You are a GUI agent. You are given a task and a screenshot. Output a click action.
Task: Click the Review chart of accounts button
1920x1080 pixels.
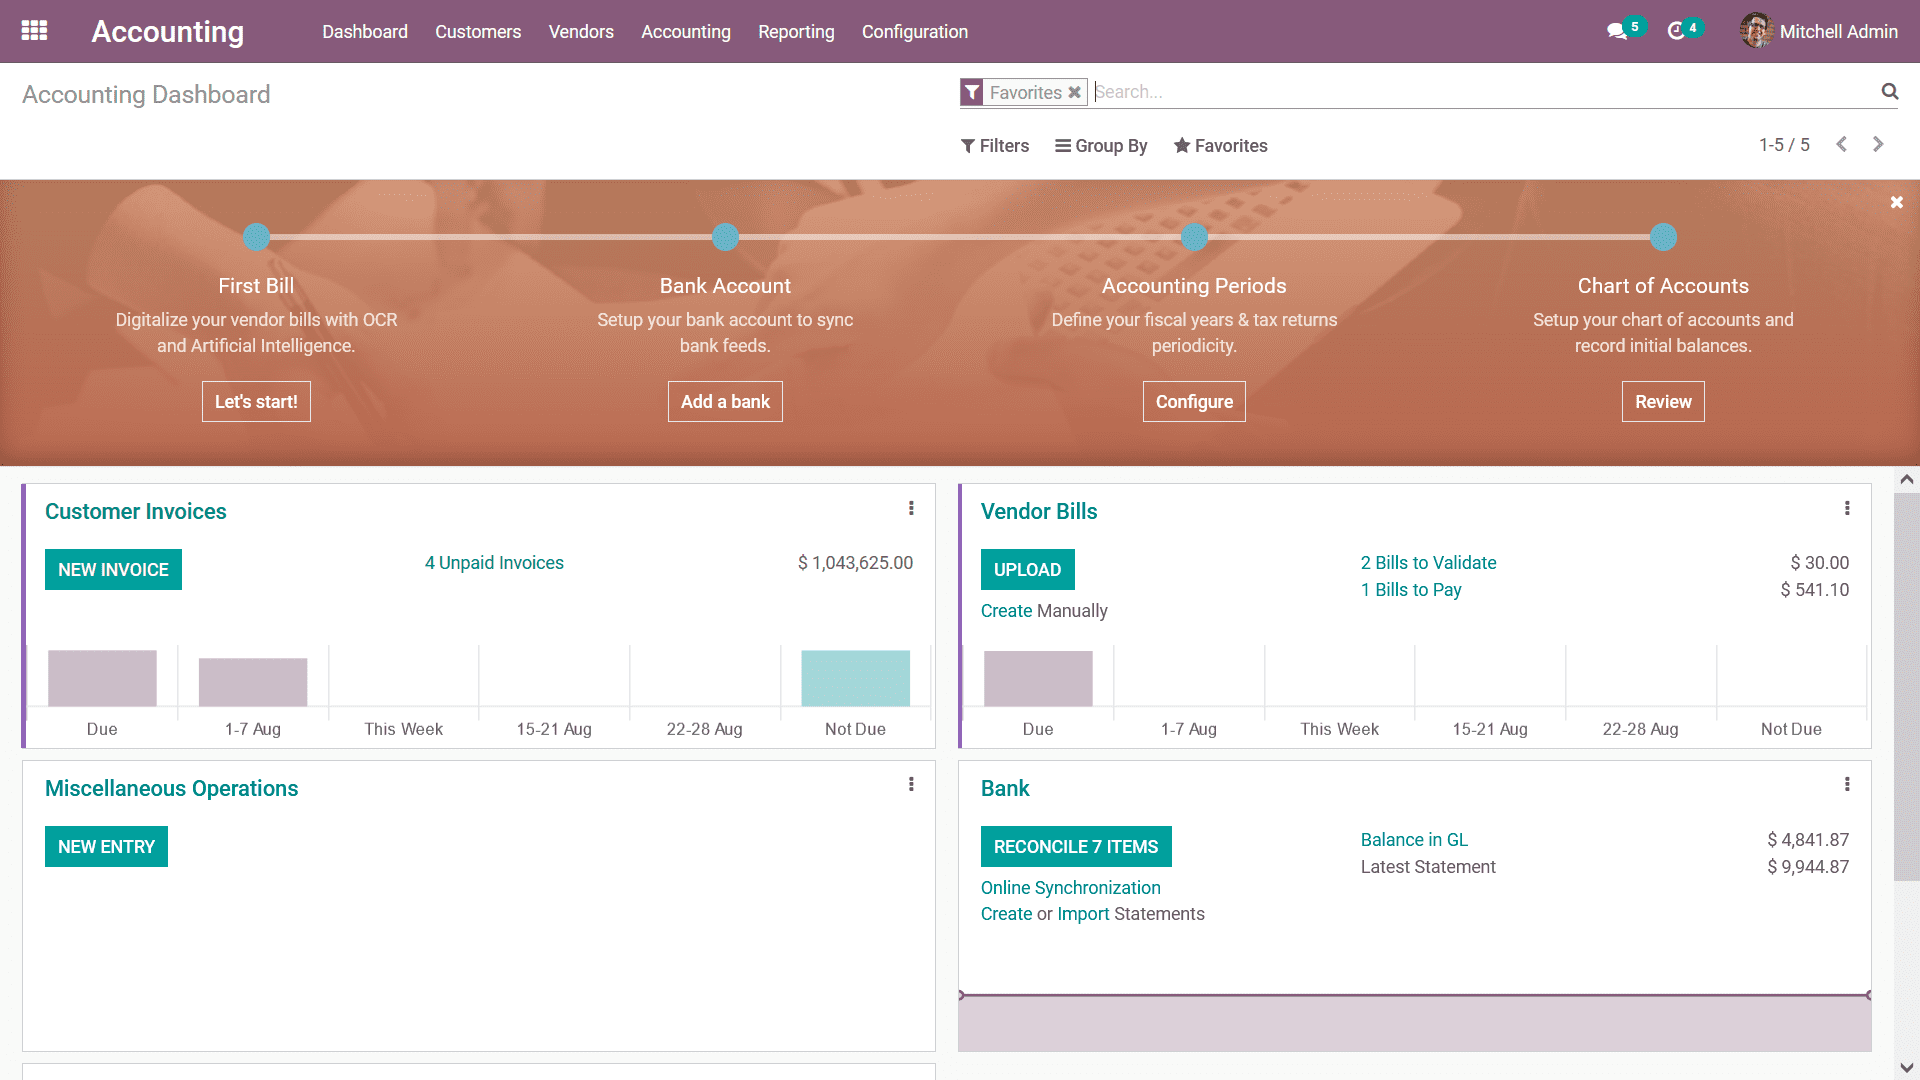(x=1663, y=401)
